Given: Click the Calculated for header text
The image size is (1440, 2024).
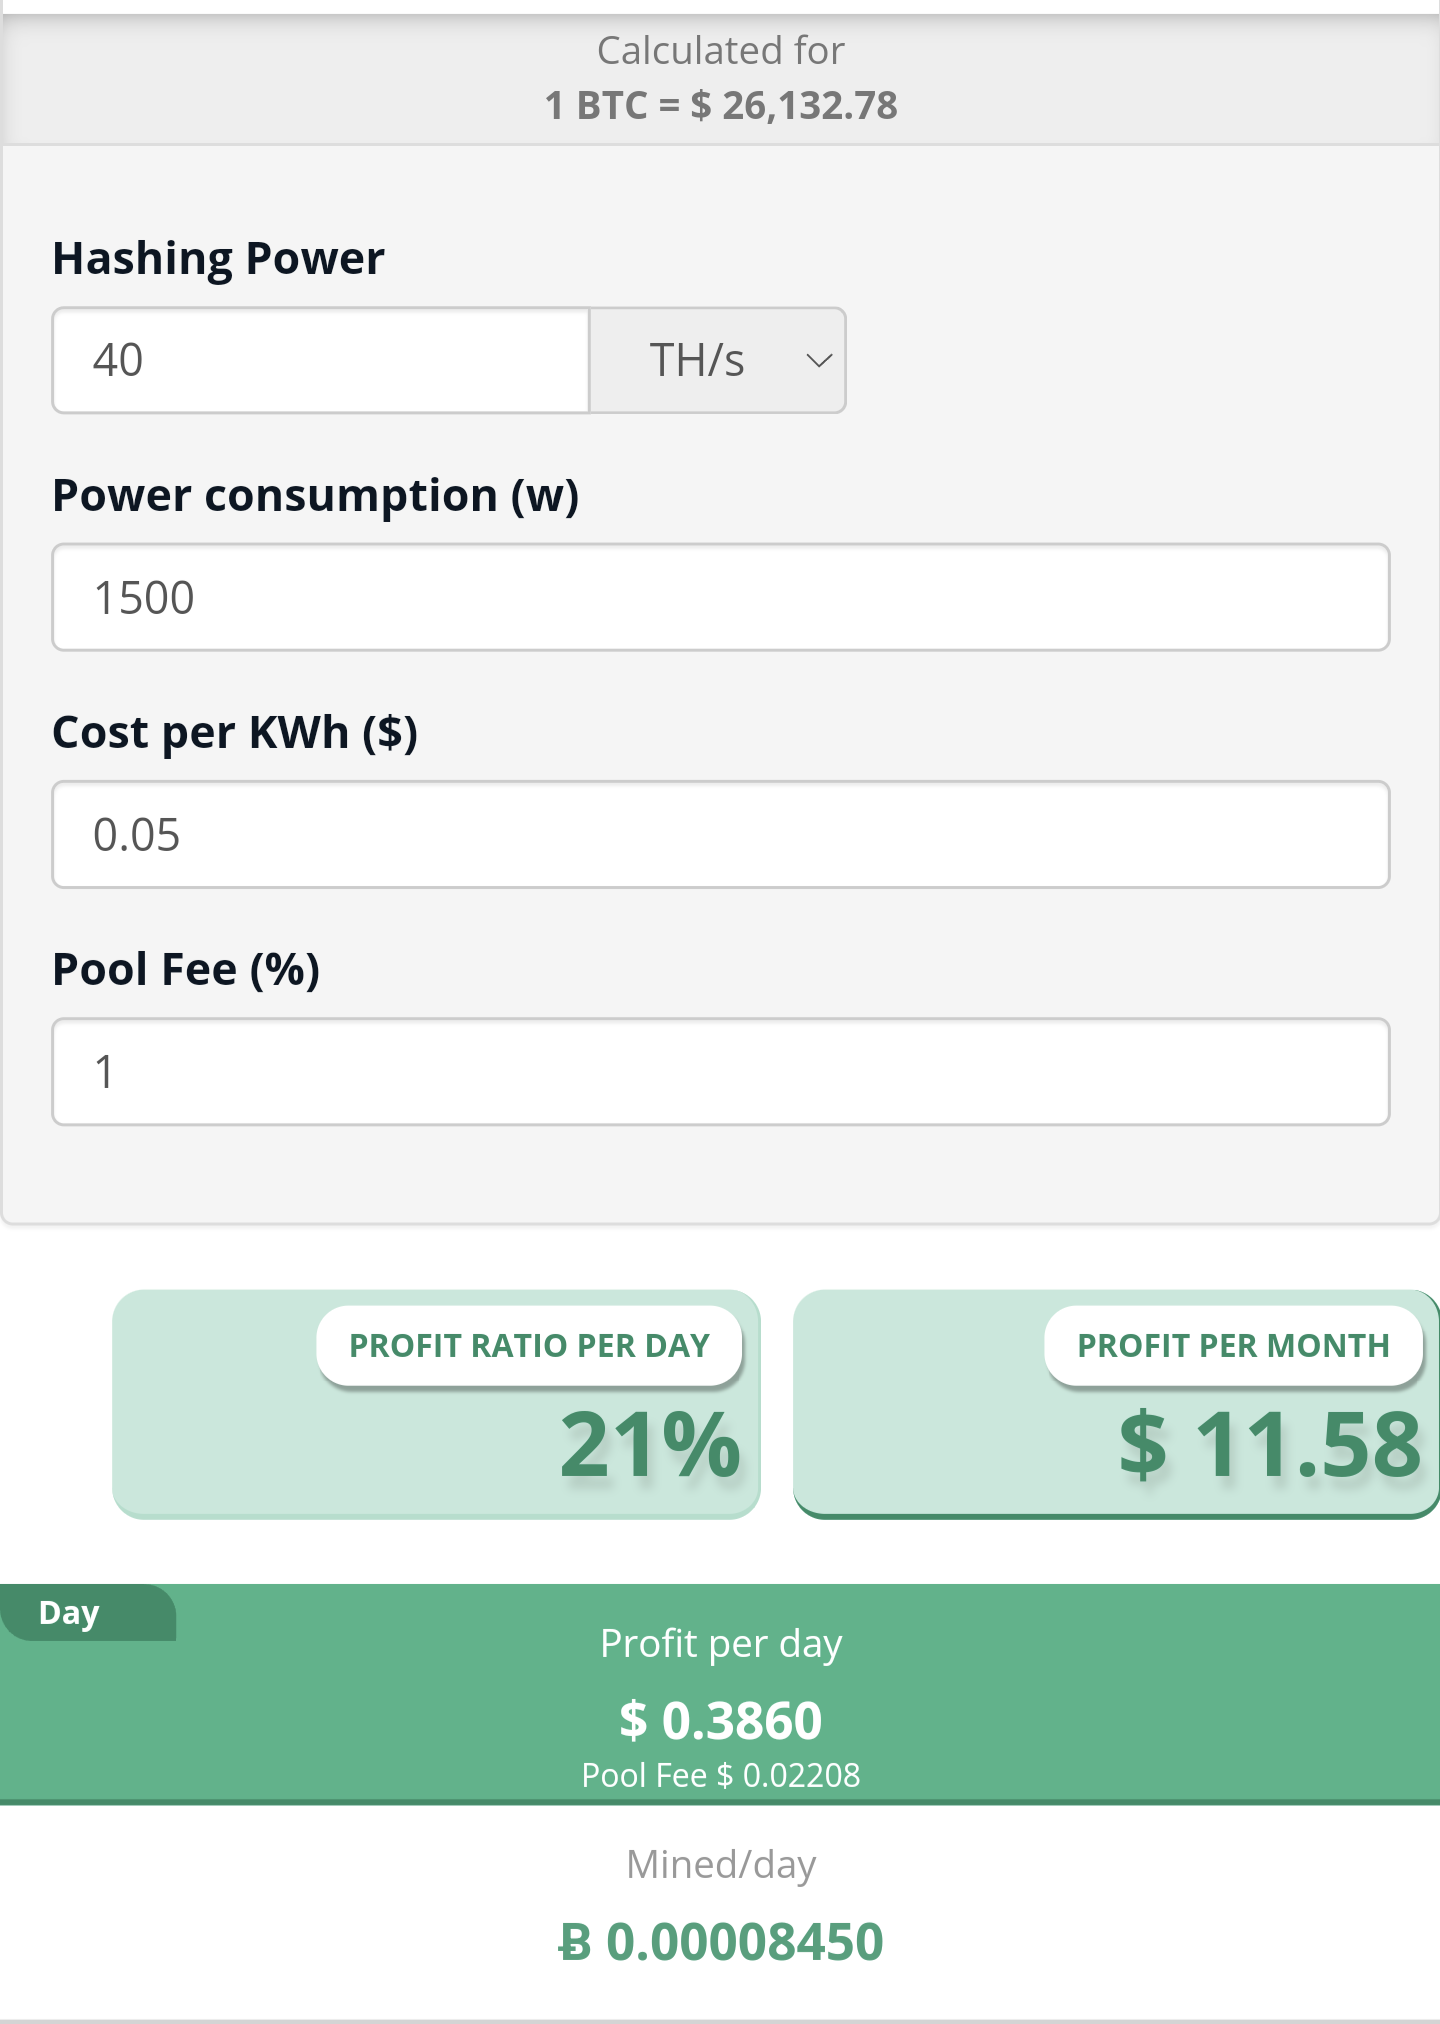Looking at the screenshot, I should [721, 50].
